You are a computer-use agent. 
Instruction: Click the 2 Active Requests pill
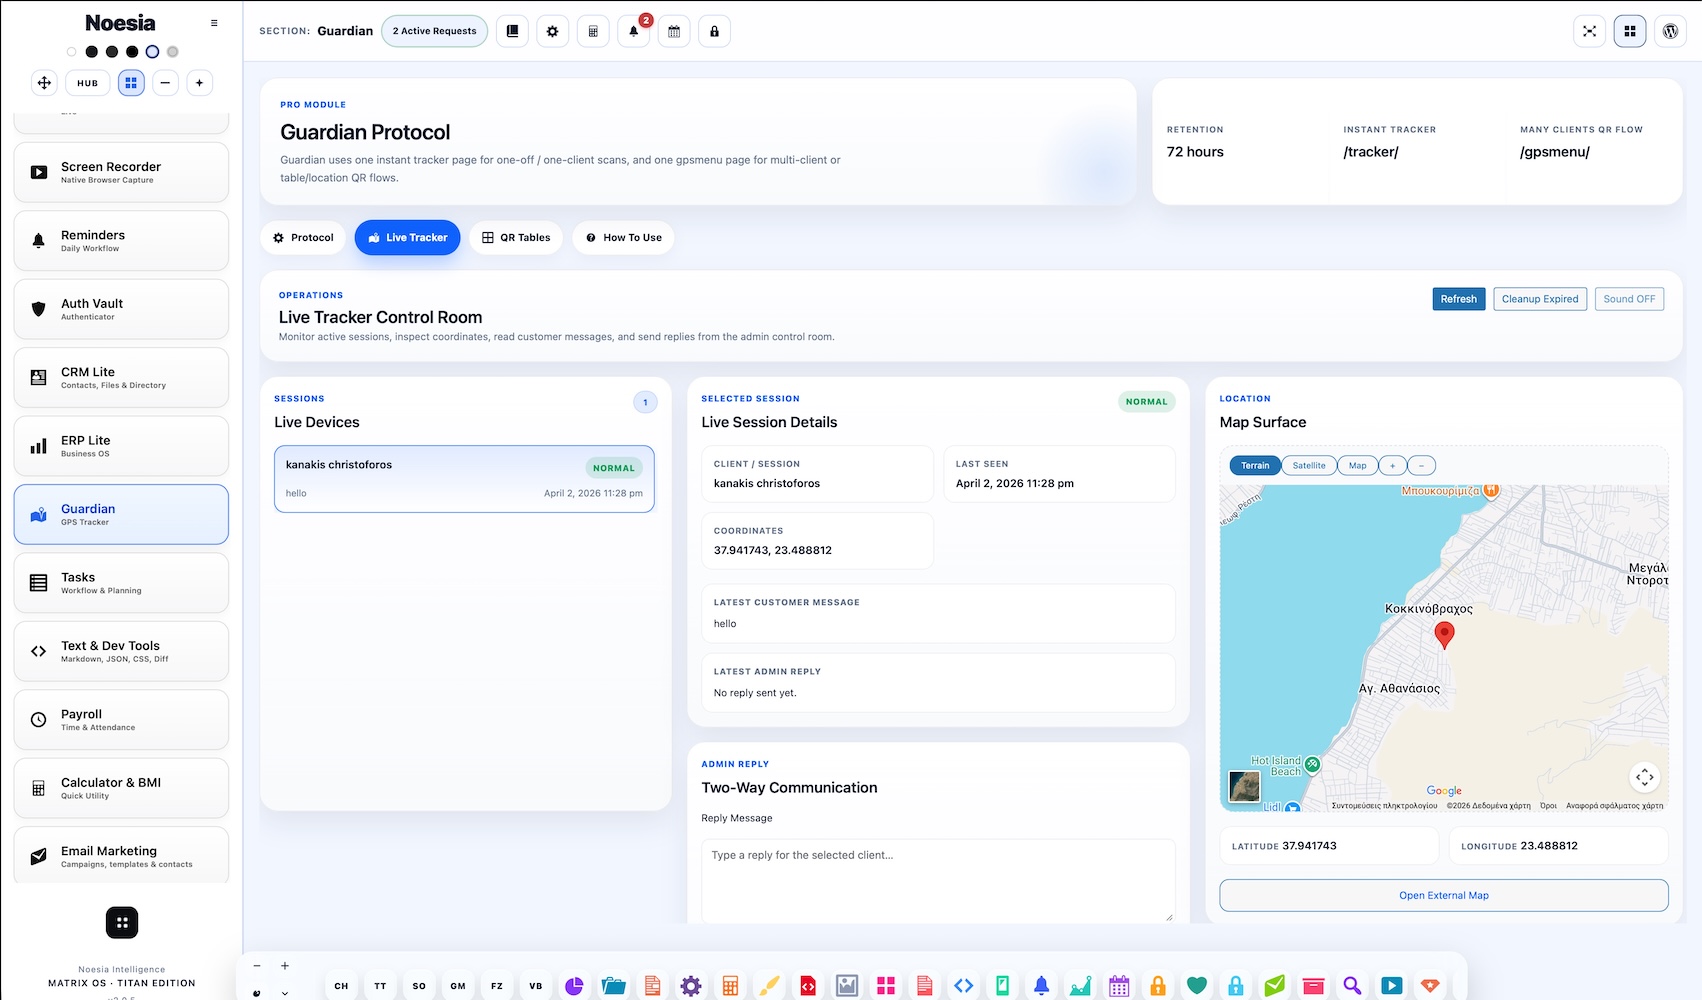coord(435,31)
